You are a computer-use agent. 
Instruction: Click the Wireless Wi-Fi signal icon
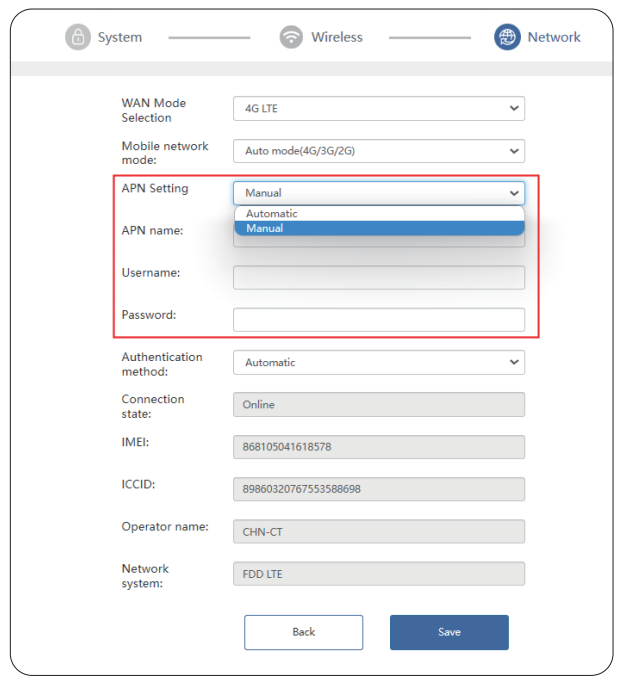(291, 37)
